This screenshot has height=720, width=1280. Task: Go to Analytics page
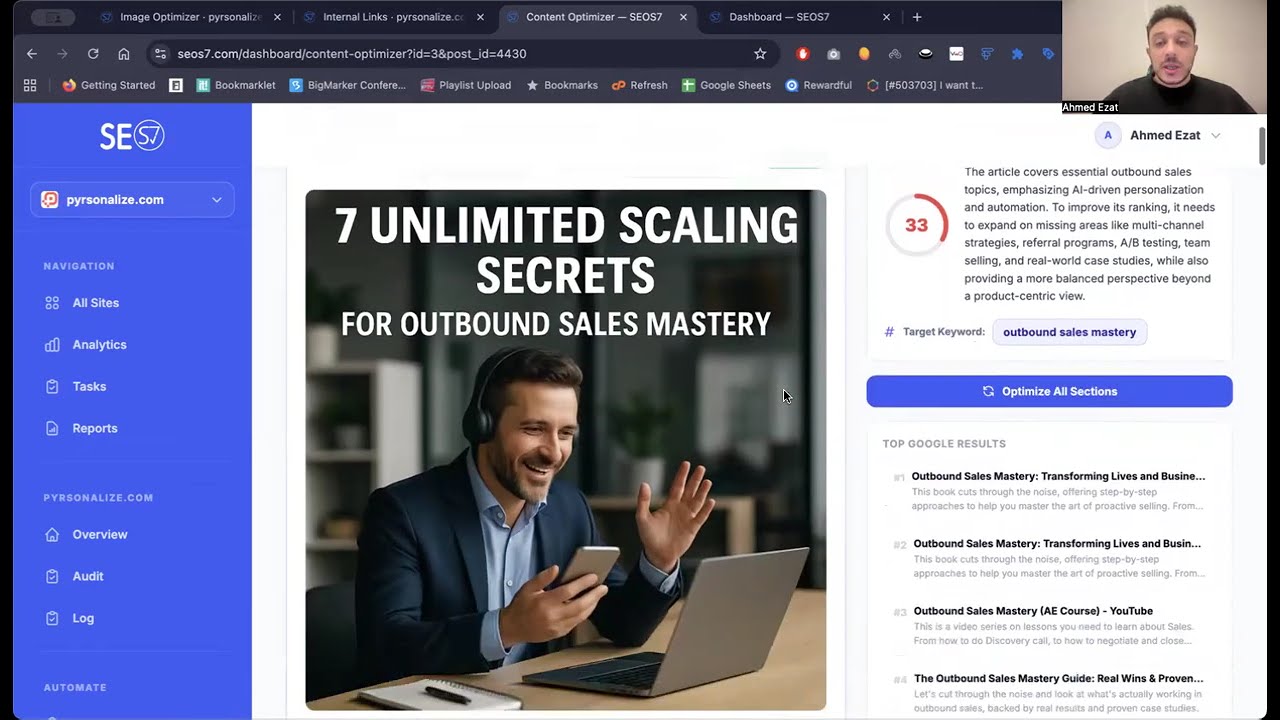pos(99,345)
